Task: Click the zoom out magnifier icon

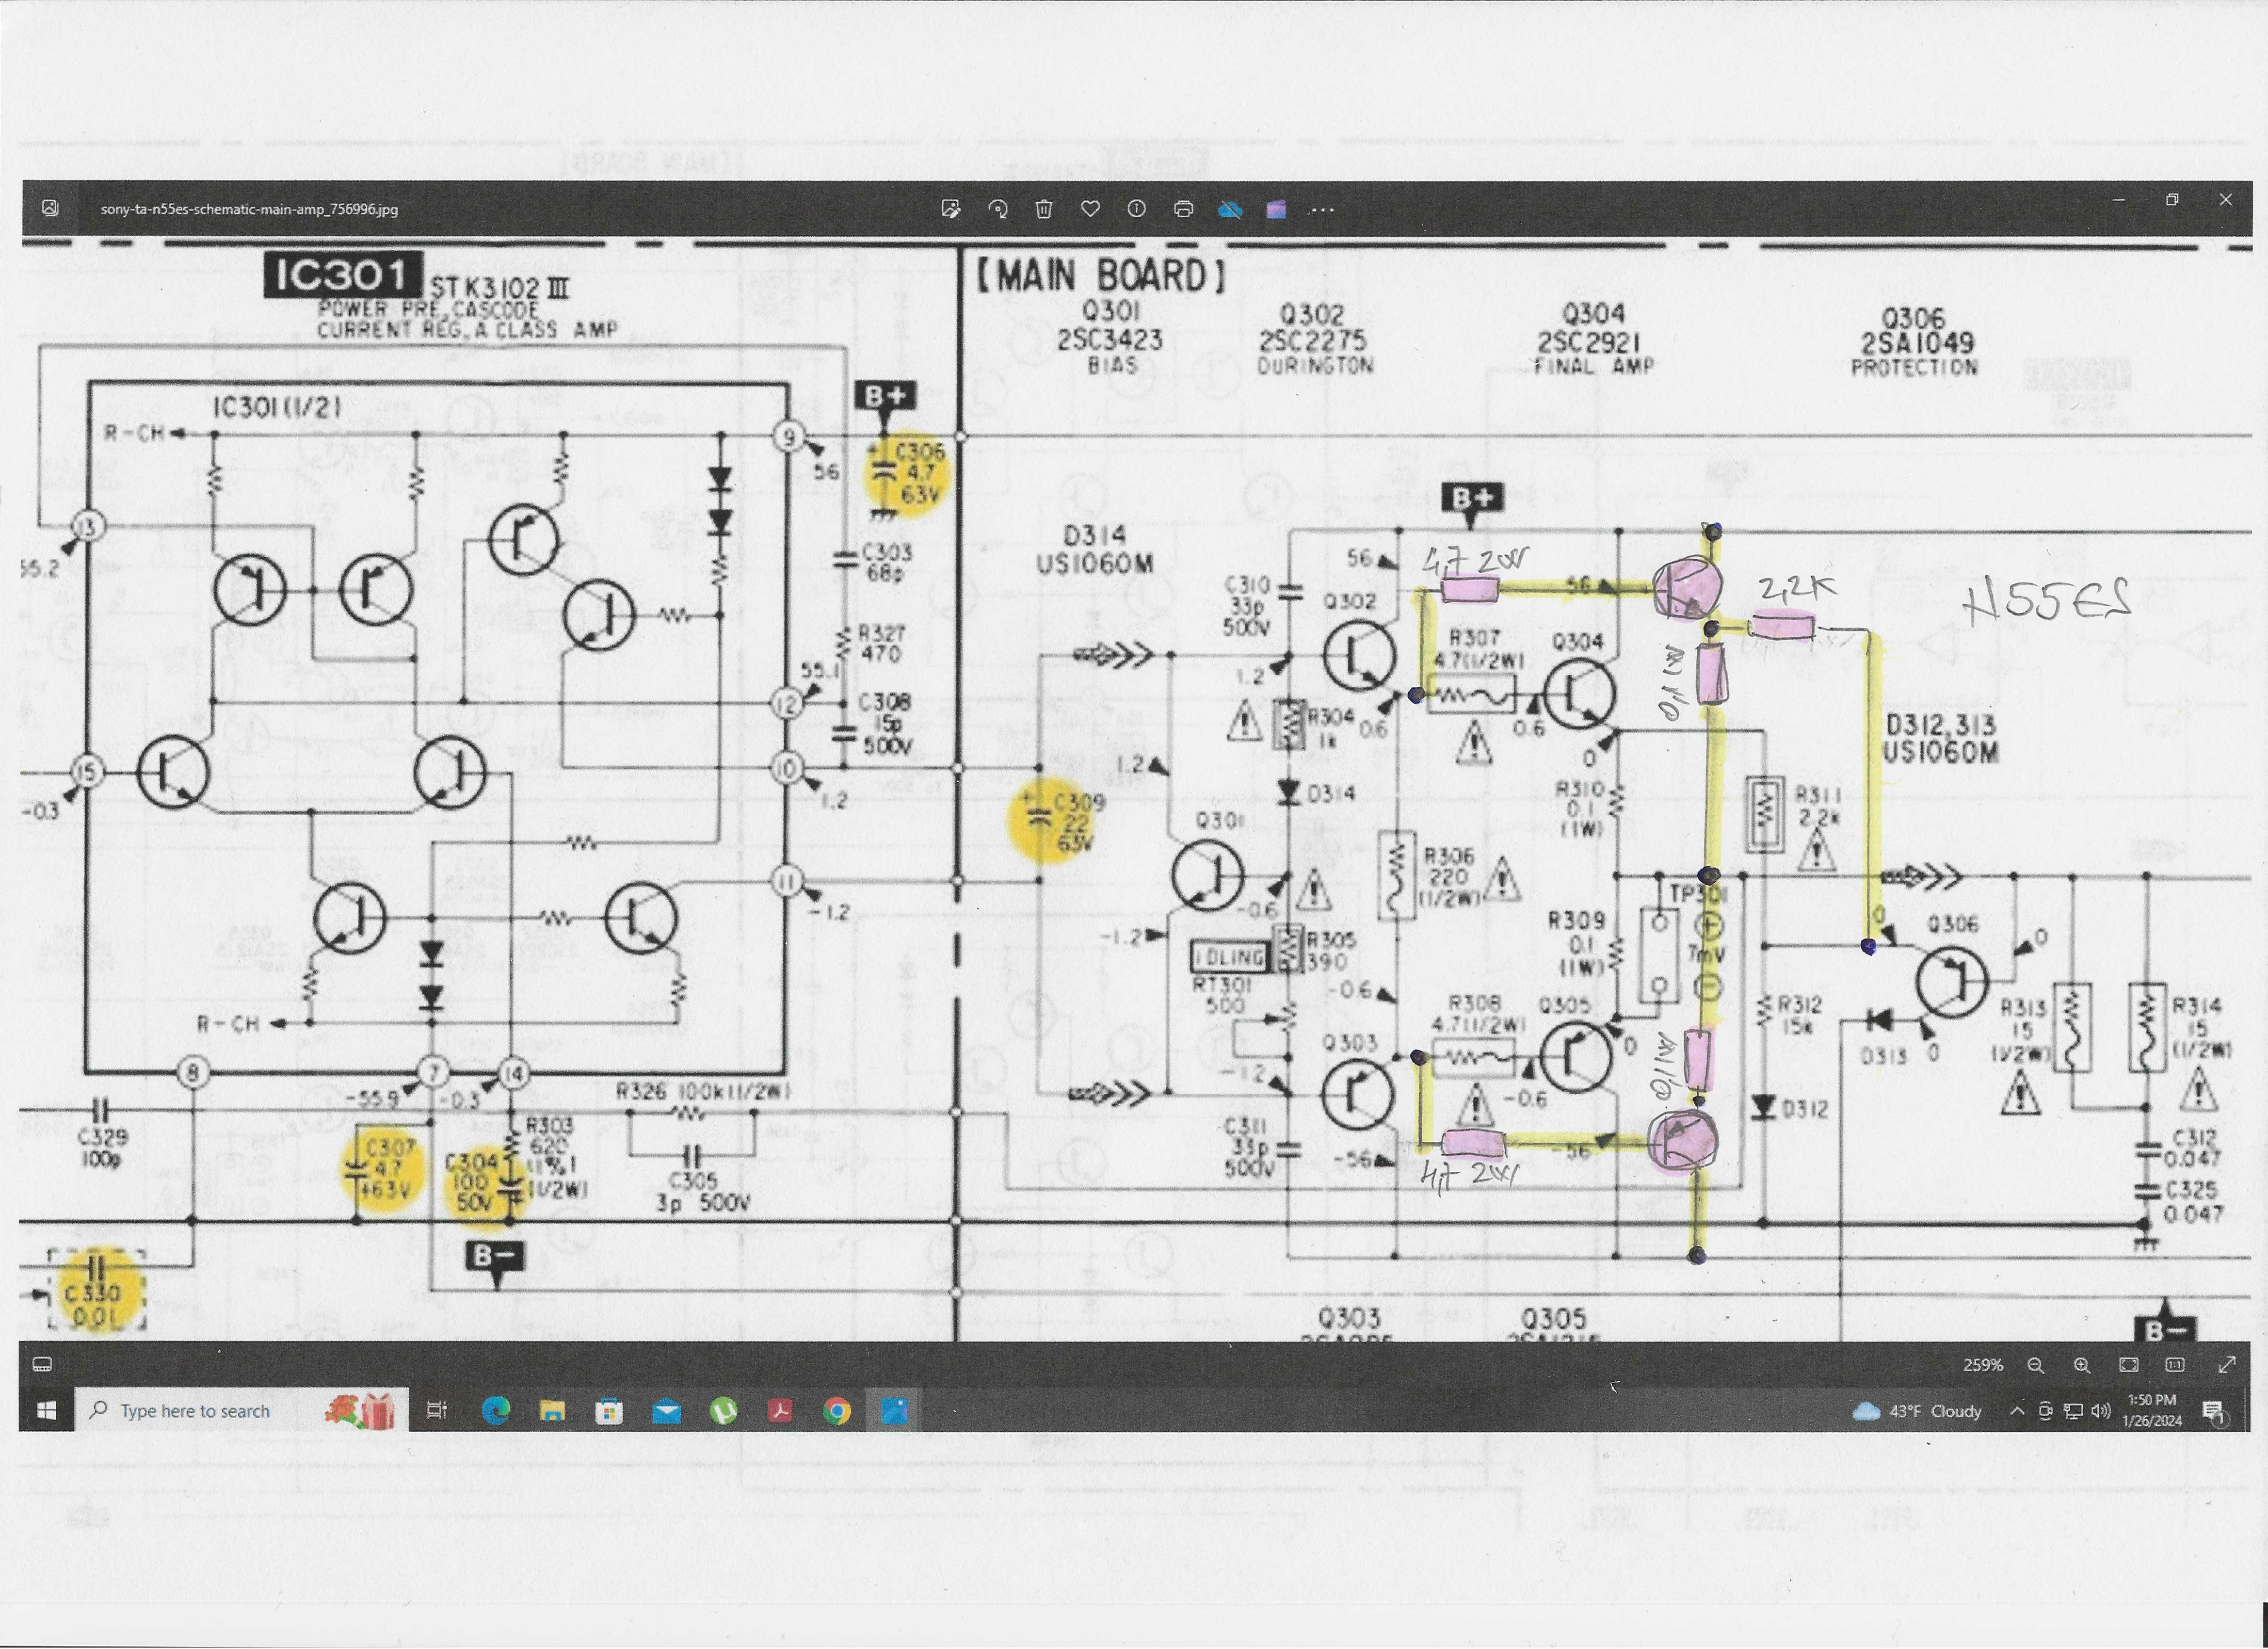Action: tap(2035, 1365)
